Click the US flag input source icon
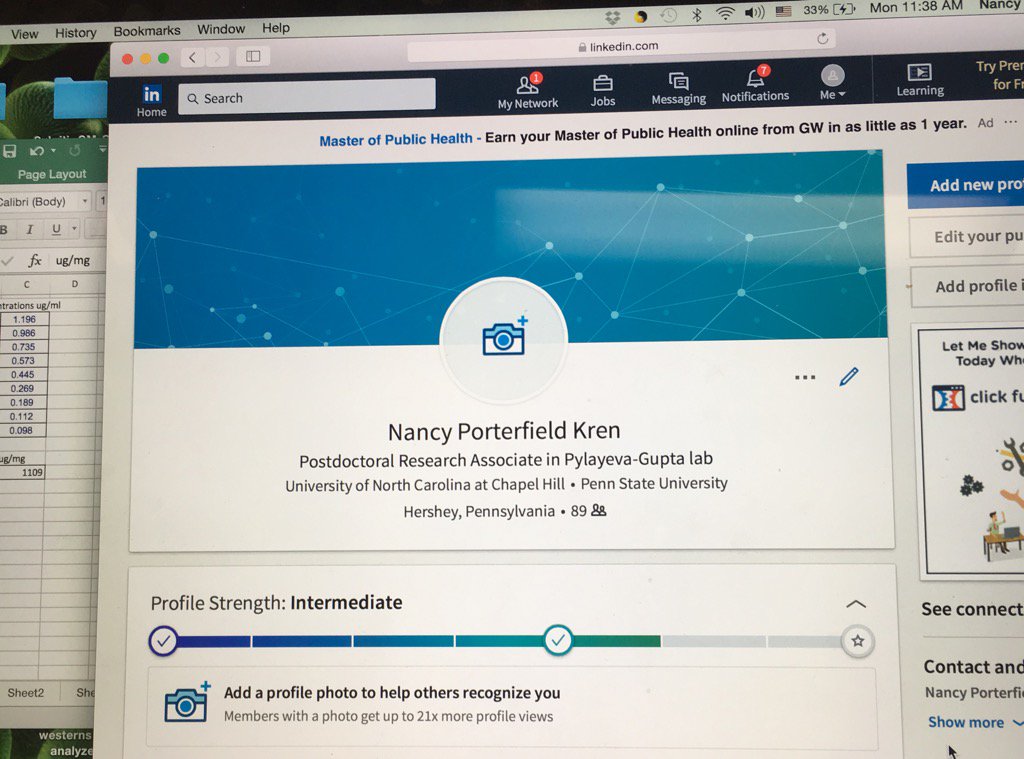The width and height of the screenshot is (1024, 759). (x=783, y=11)
